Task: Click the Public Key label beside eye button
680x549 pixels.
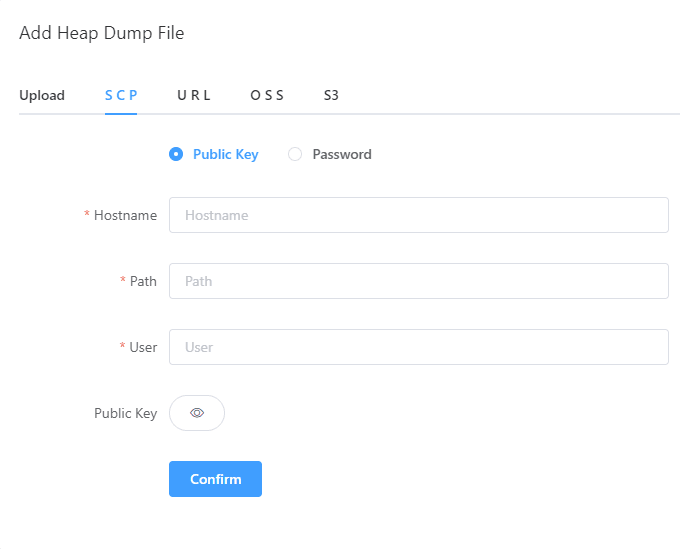Action: coord(125,413)
